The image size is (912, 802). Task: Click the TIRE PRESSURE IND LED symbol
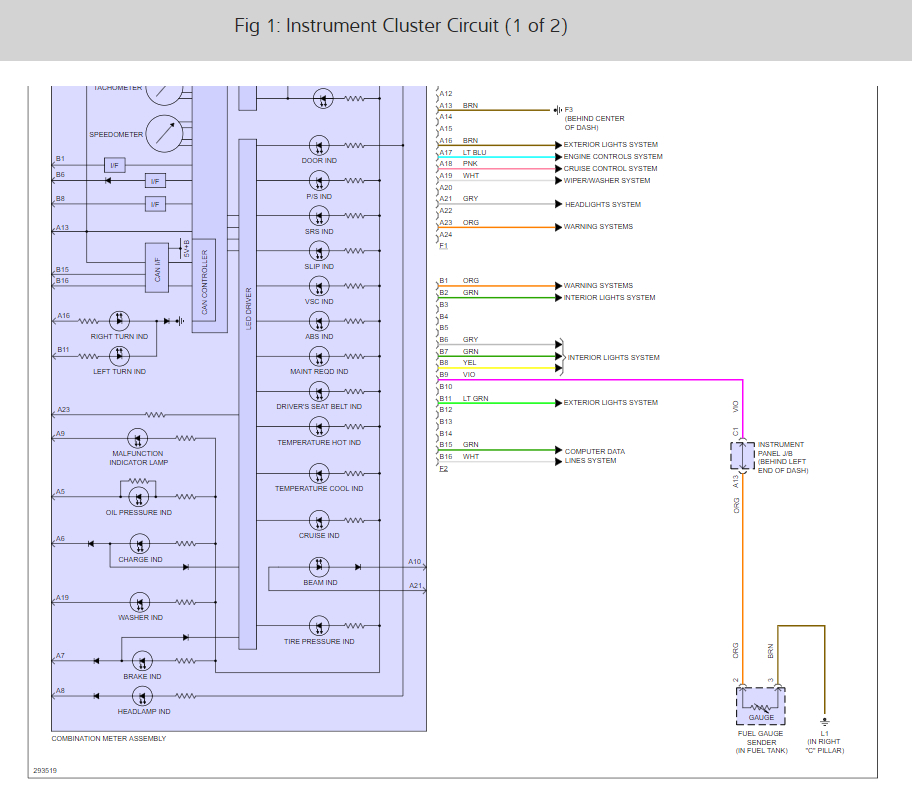click(319, 626)
